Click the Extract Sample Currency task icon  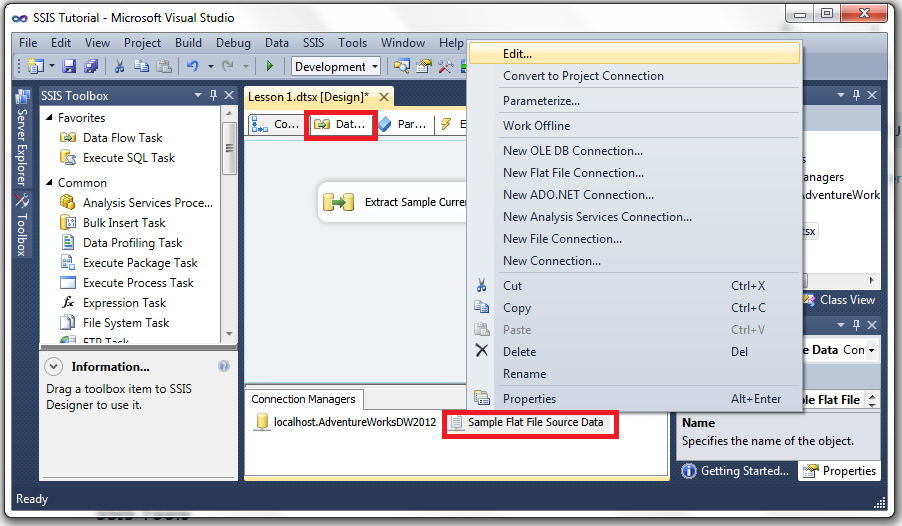[x=338, y=203]
